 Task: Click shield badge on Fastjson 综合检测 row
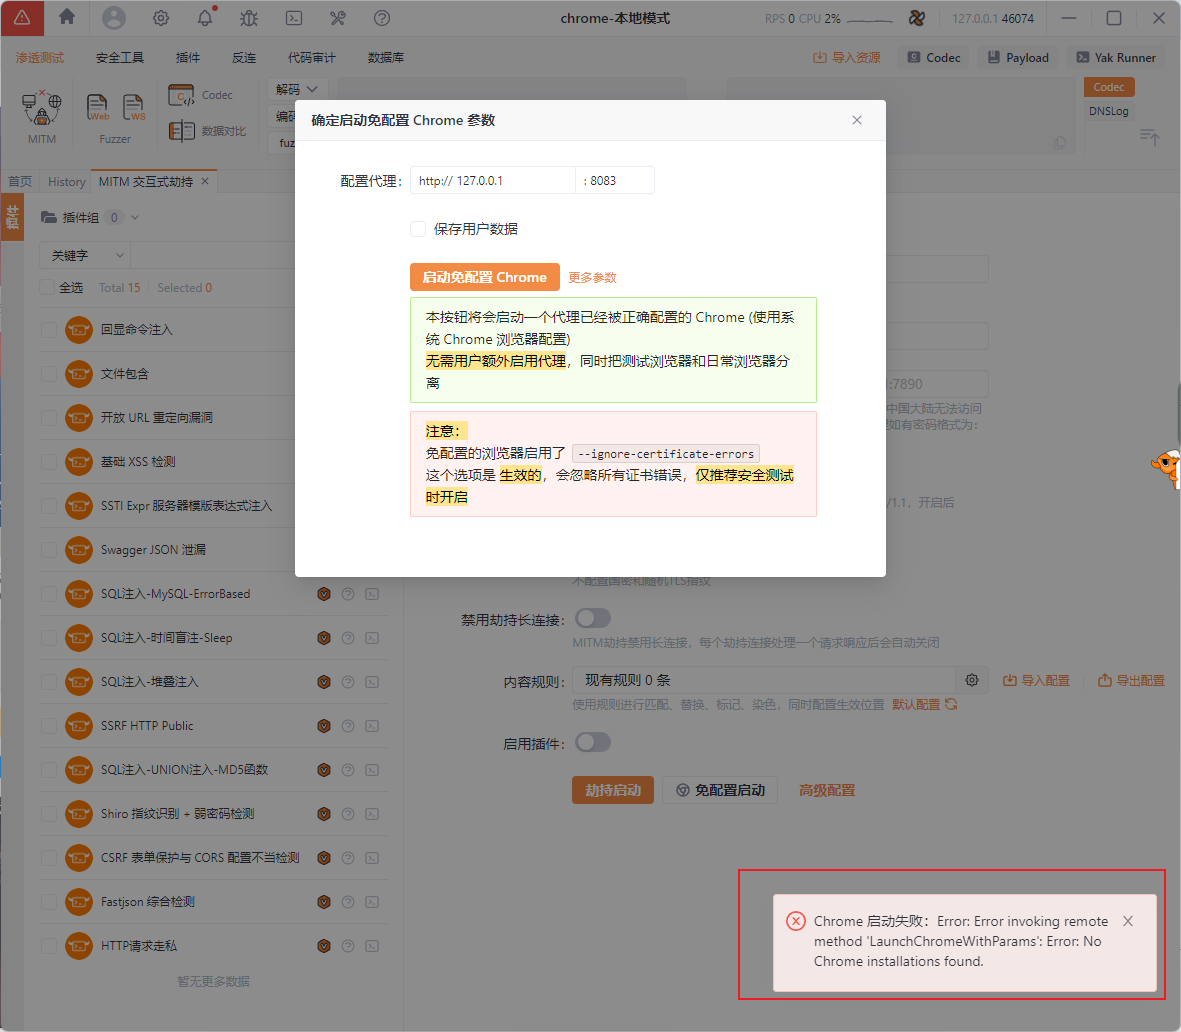(x=324, y=902)
